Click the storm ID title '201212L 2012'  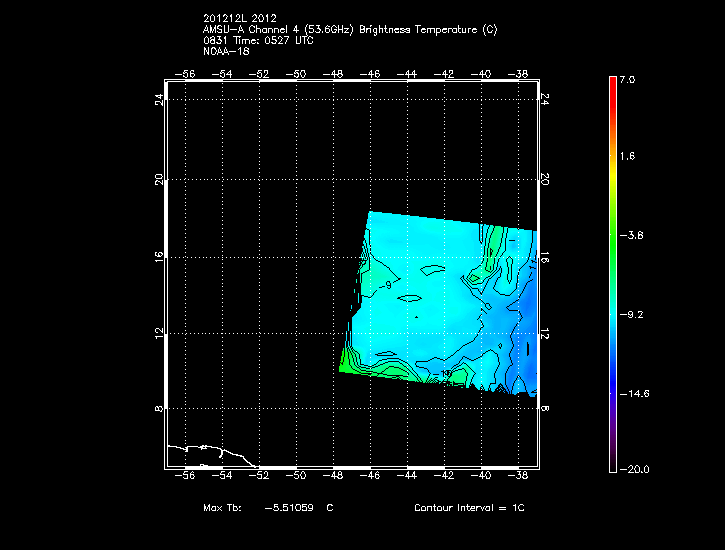pos(237,18)
